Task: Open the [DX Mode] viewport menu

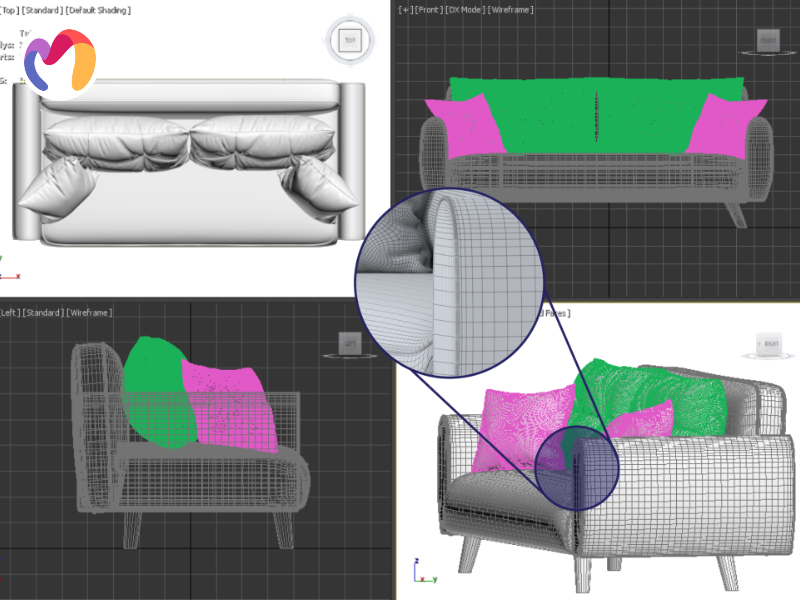Action: (x=464, y=9)
